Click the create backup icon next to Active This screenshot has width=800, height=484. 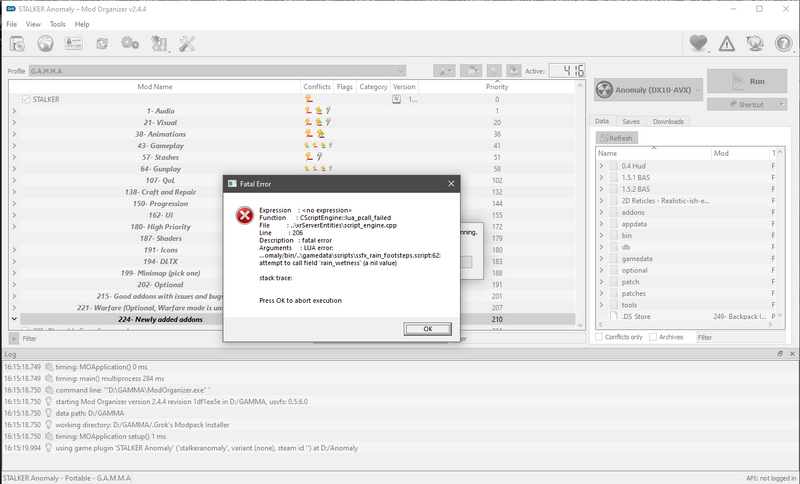point(514,71)
